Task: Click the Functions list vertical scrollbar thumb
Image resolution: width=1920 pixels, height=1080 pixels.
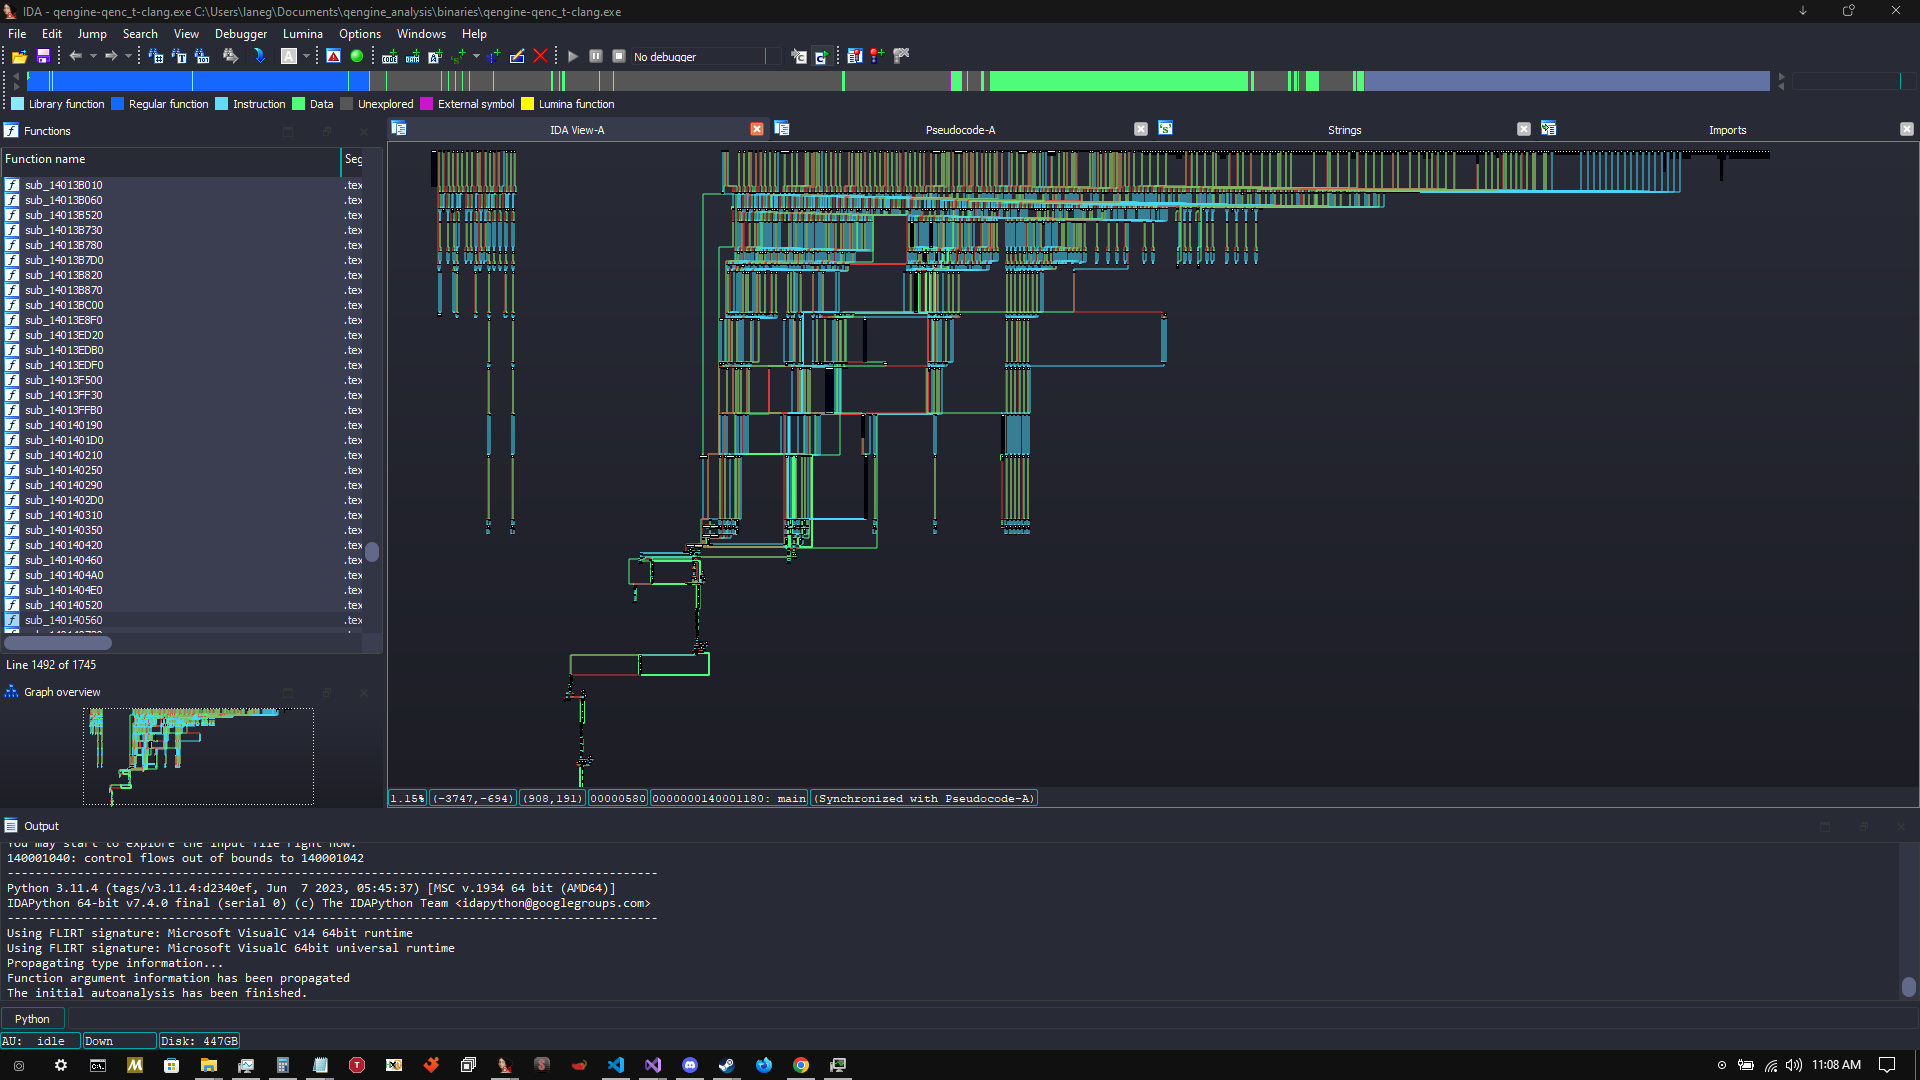Action: (372, 552)
